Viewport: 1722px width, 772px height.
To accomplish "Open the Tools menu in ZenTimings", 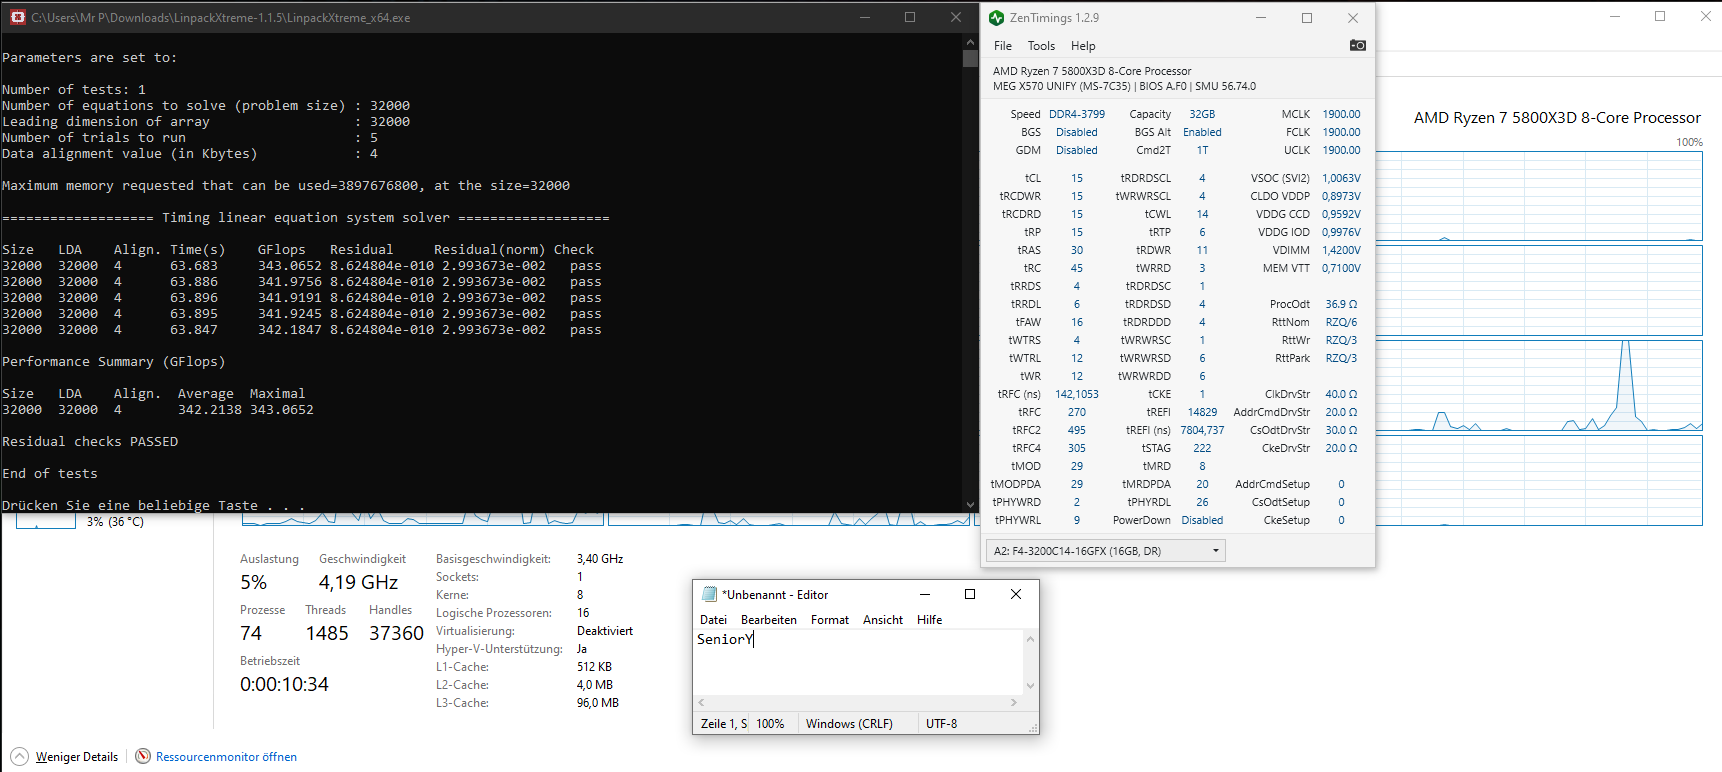I will [x=1041, y=46].
